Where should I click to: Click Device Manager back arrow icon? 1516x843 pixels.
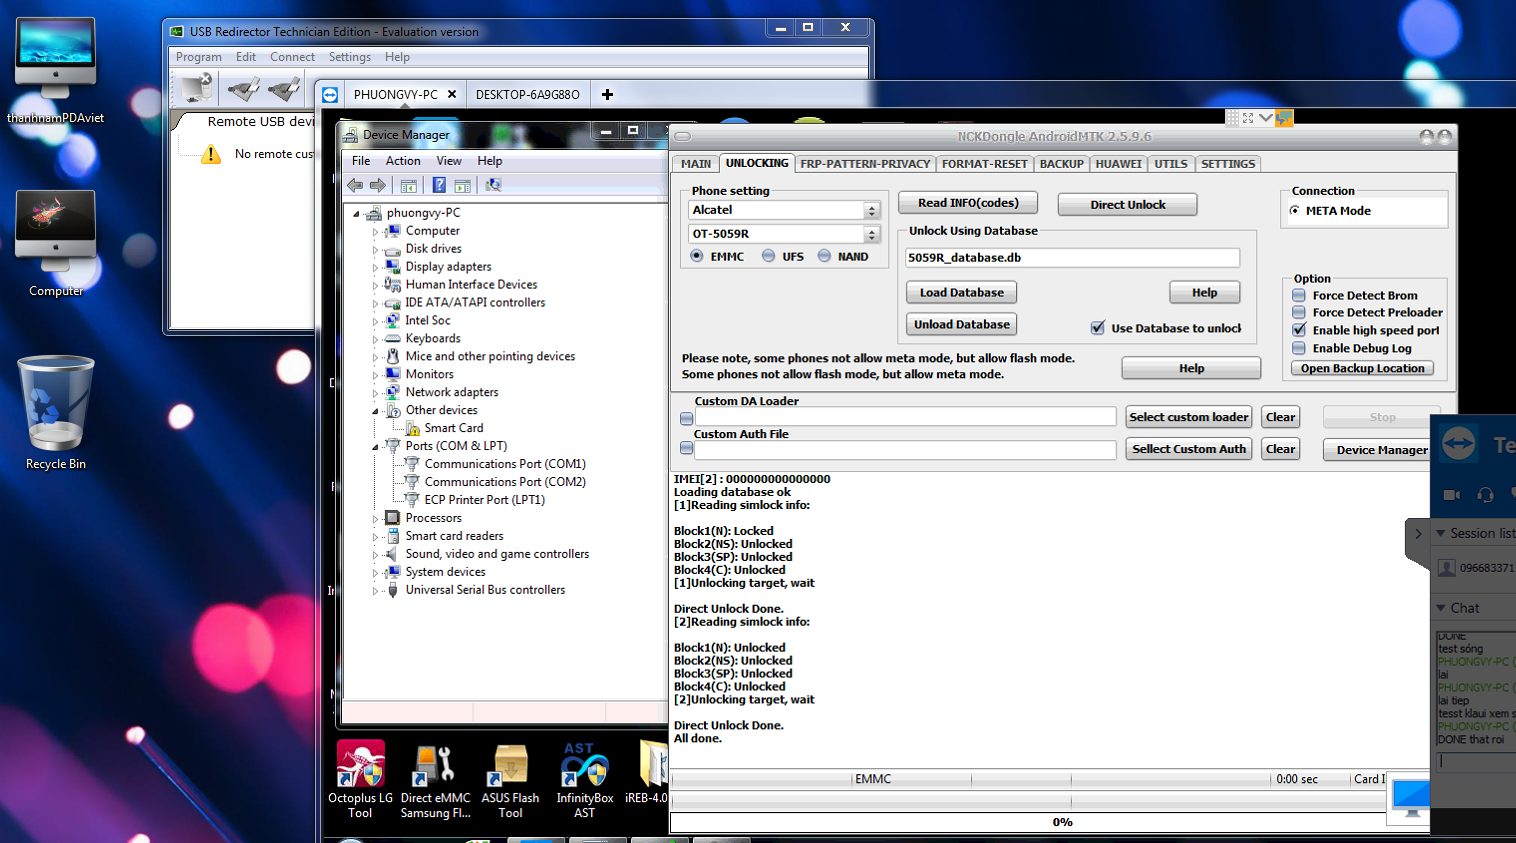355,185
